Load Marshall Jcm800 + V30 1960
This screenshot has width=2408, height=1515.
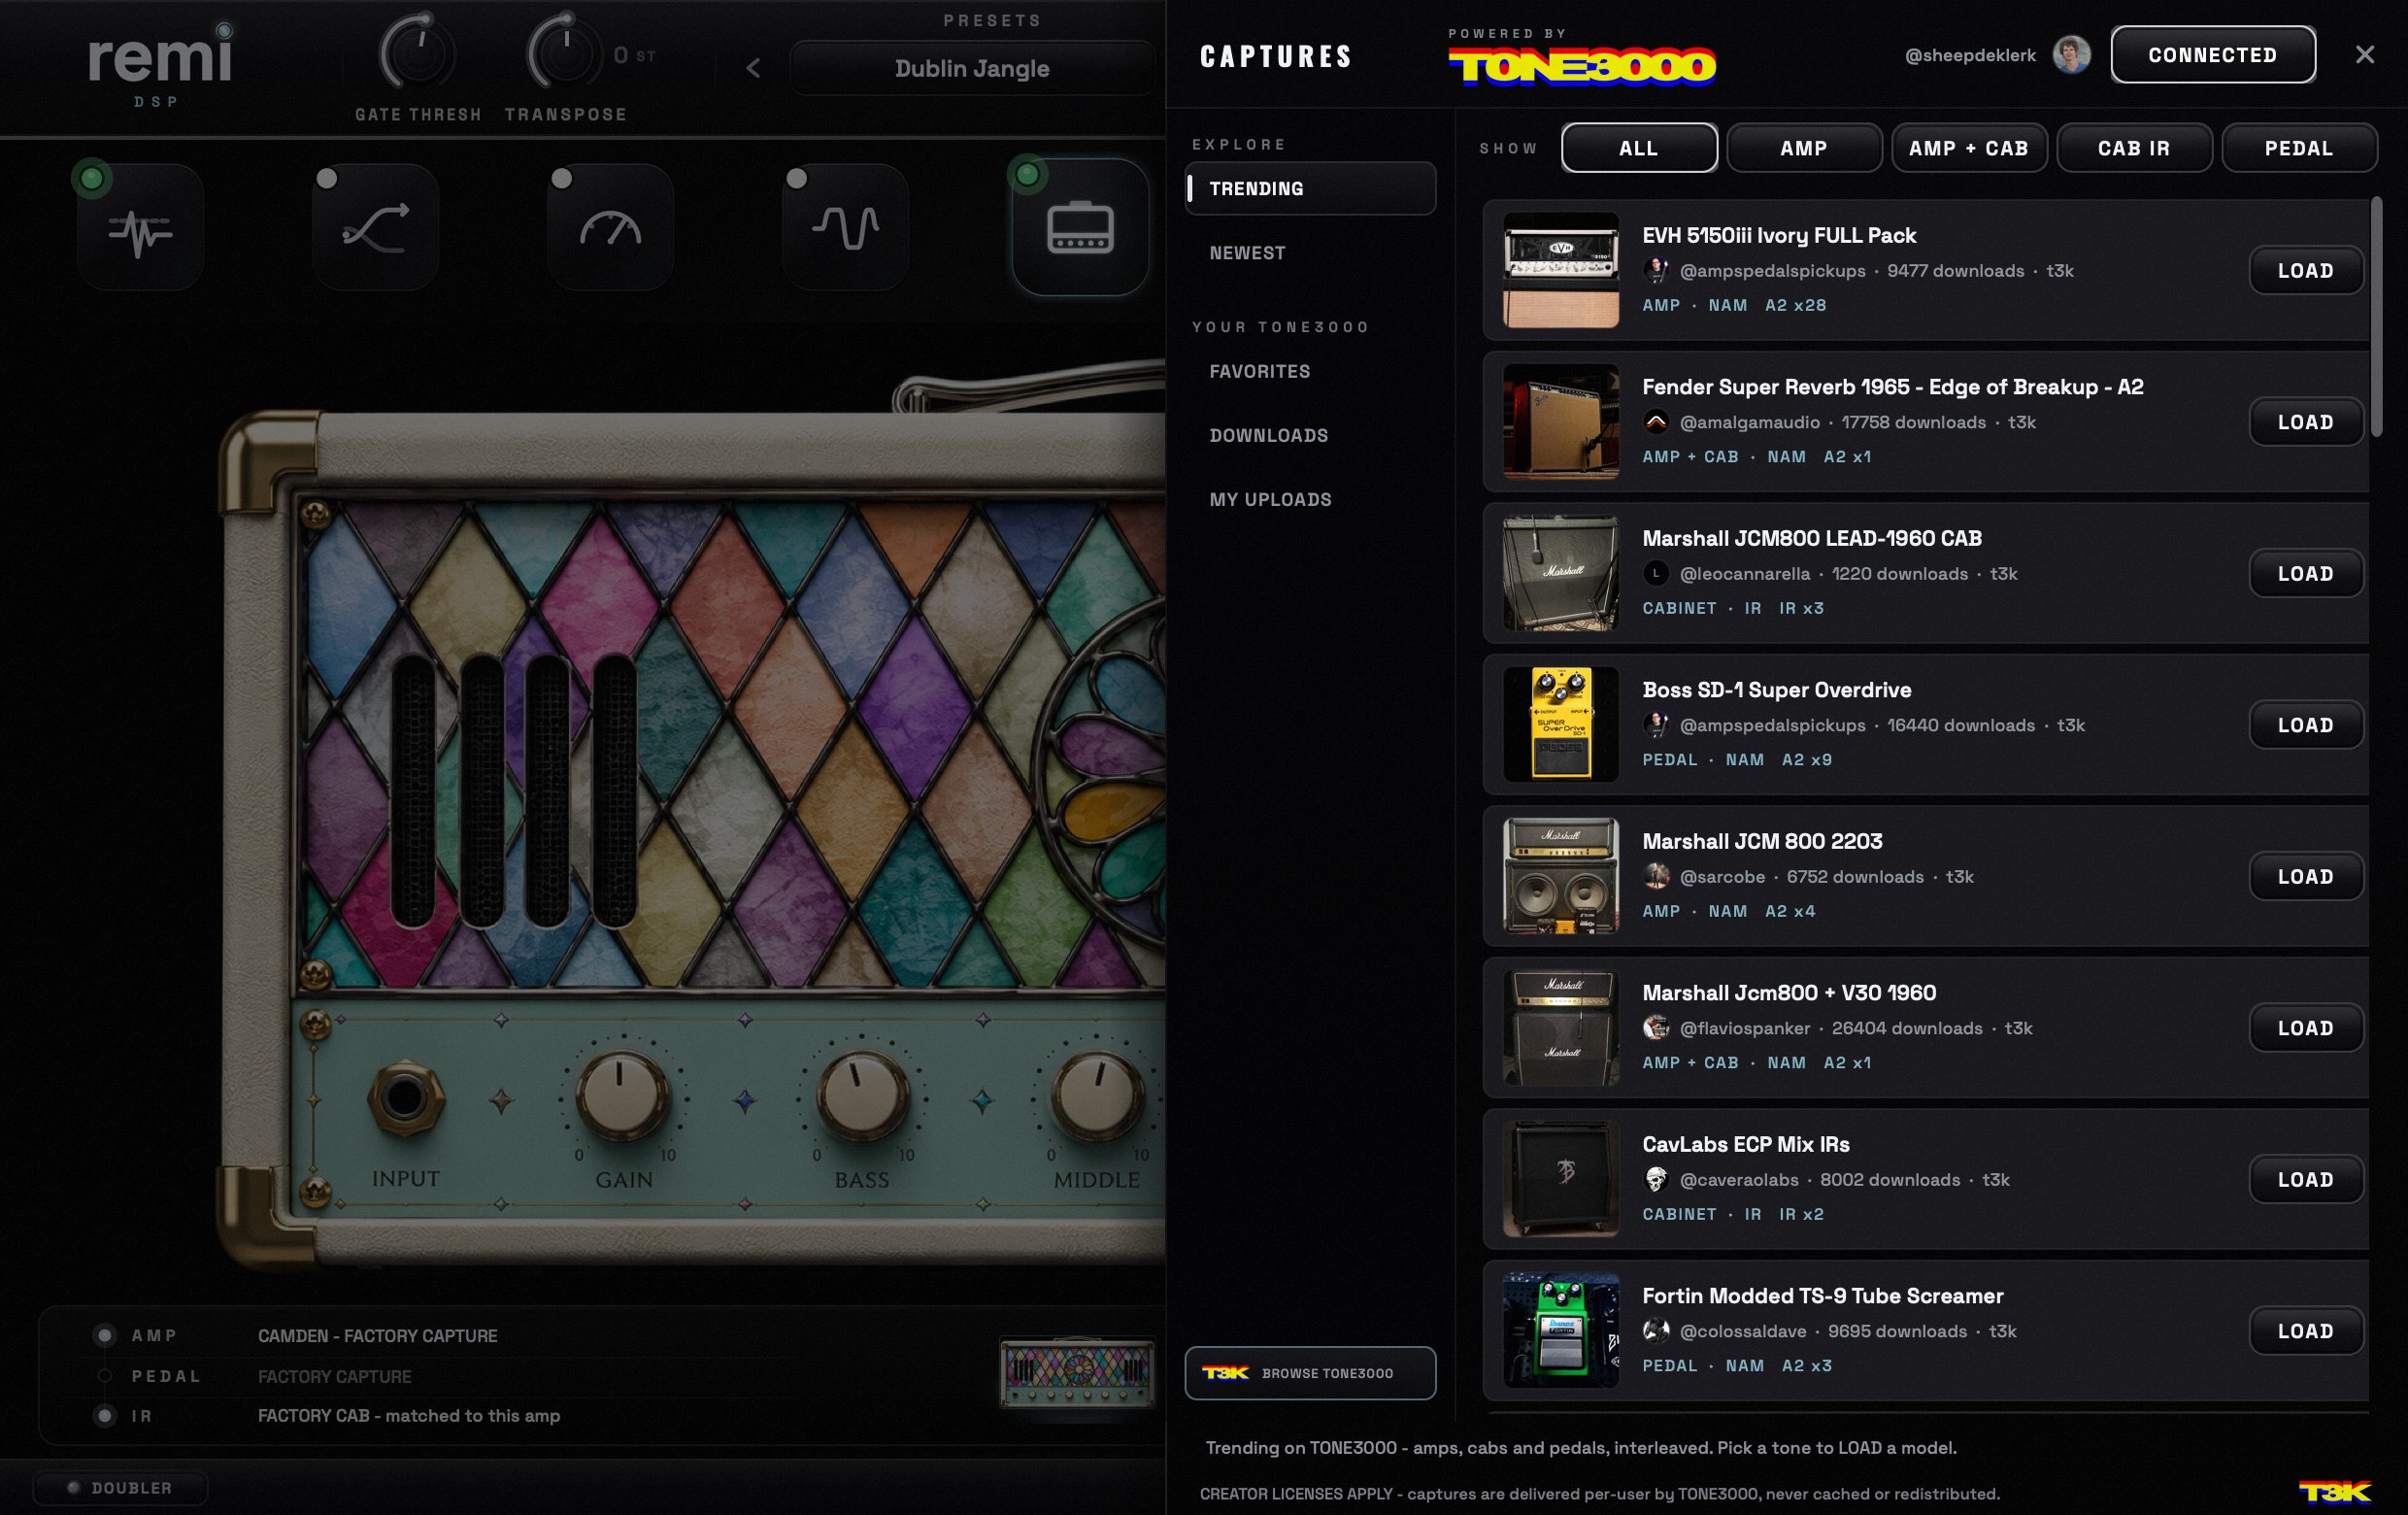pos(2306,1028)
